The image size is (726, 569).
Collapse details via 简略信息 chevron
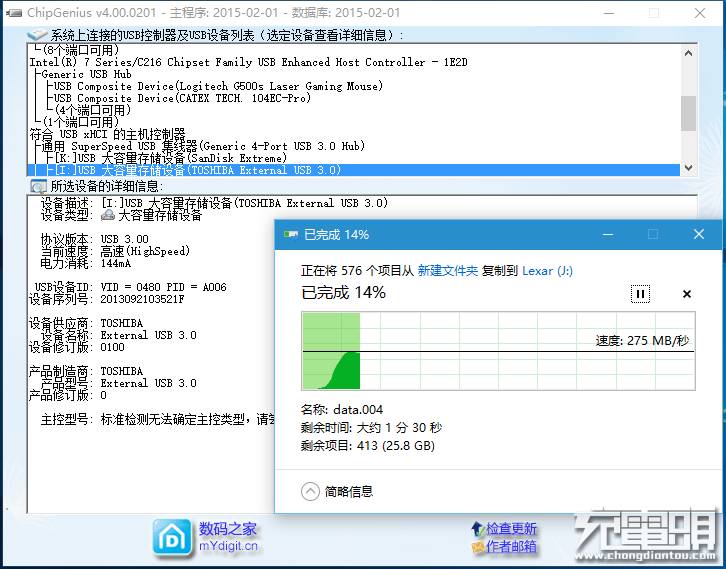pyautogui.click(x=310, y=491)
